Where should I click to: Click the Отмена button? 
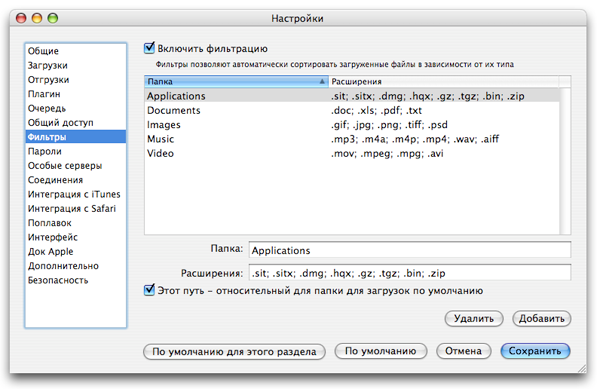pos(463,351)
